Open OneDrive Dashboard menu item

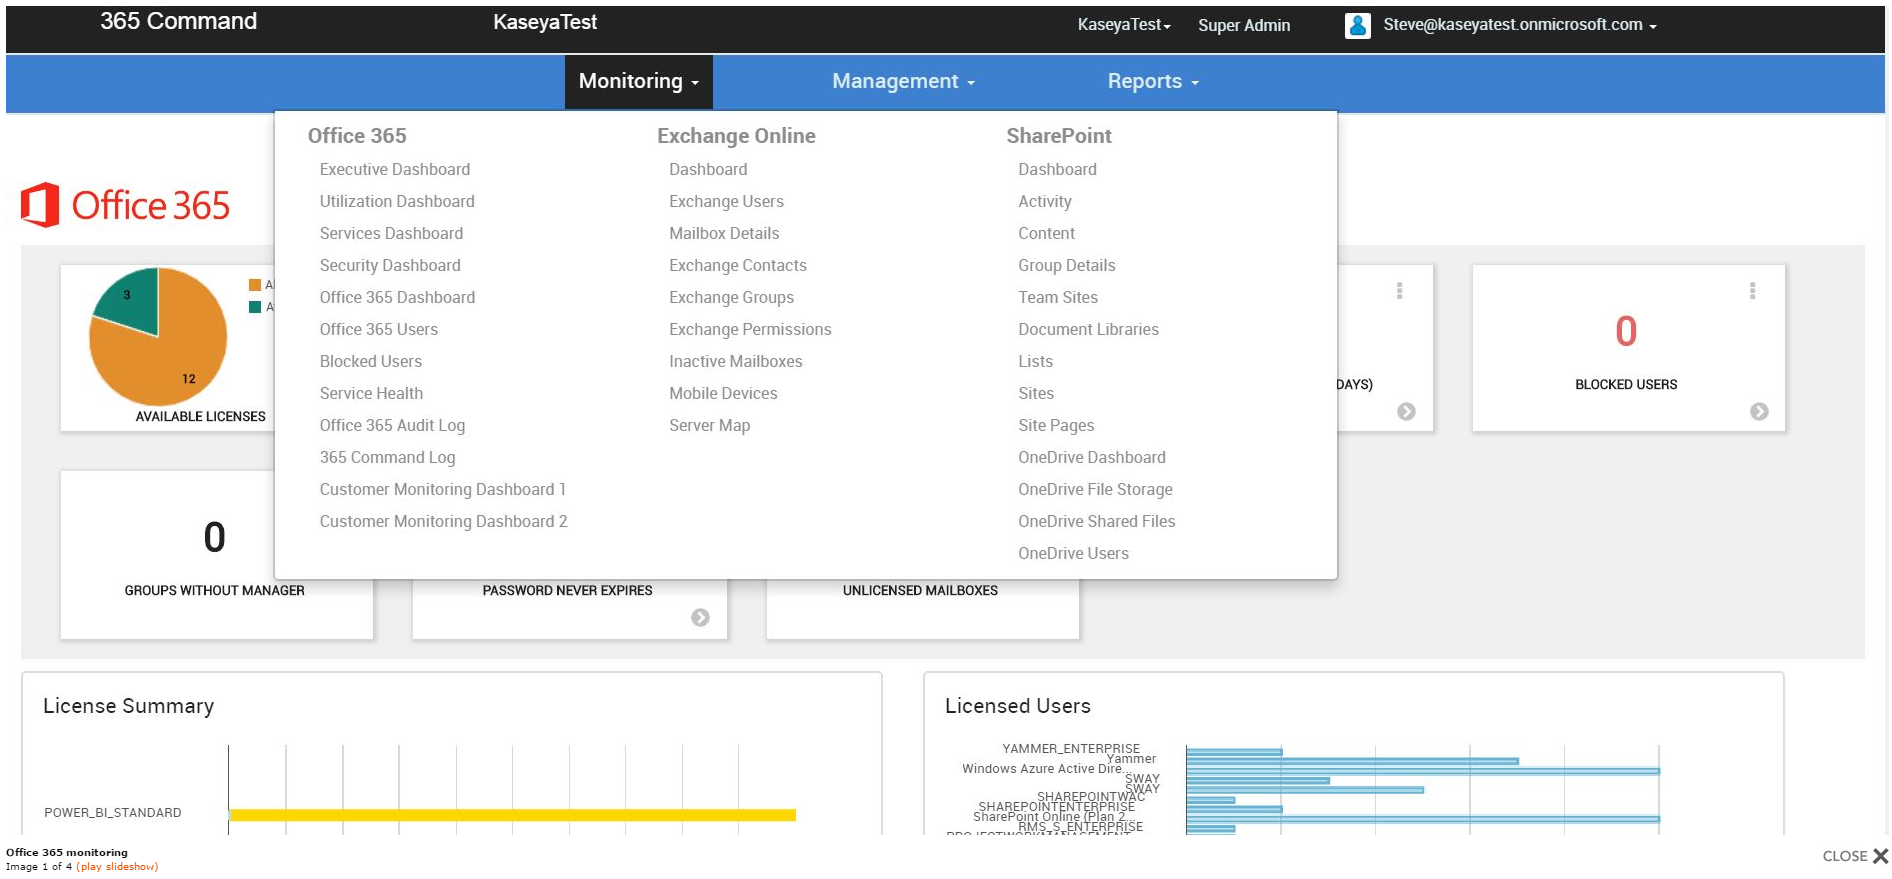(x=1092, y=458)
